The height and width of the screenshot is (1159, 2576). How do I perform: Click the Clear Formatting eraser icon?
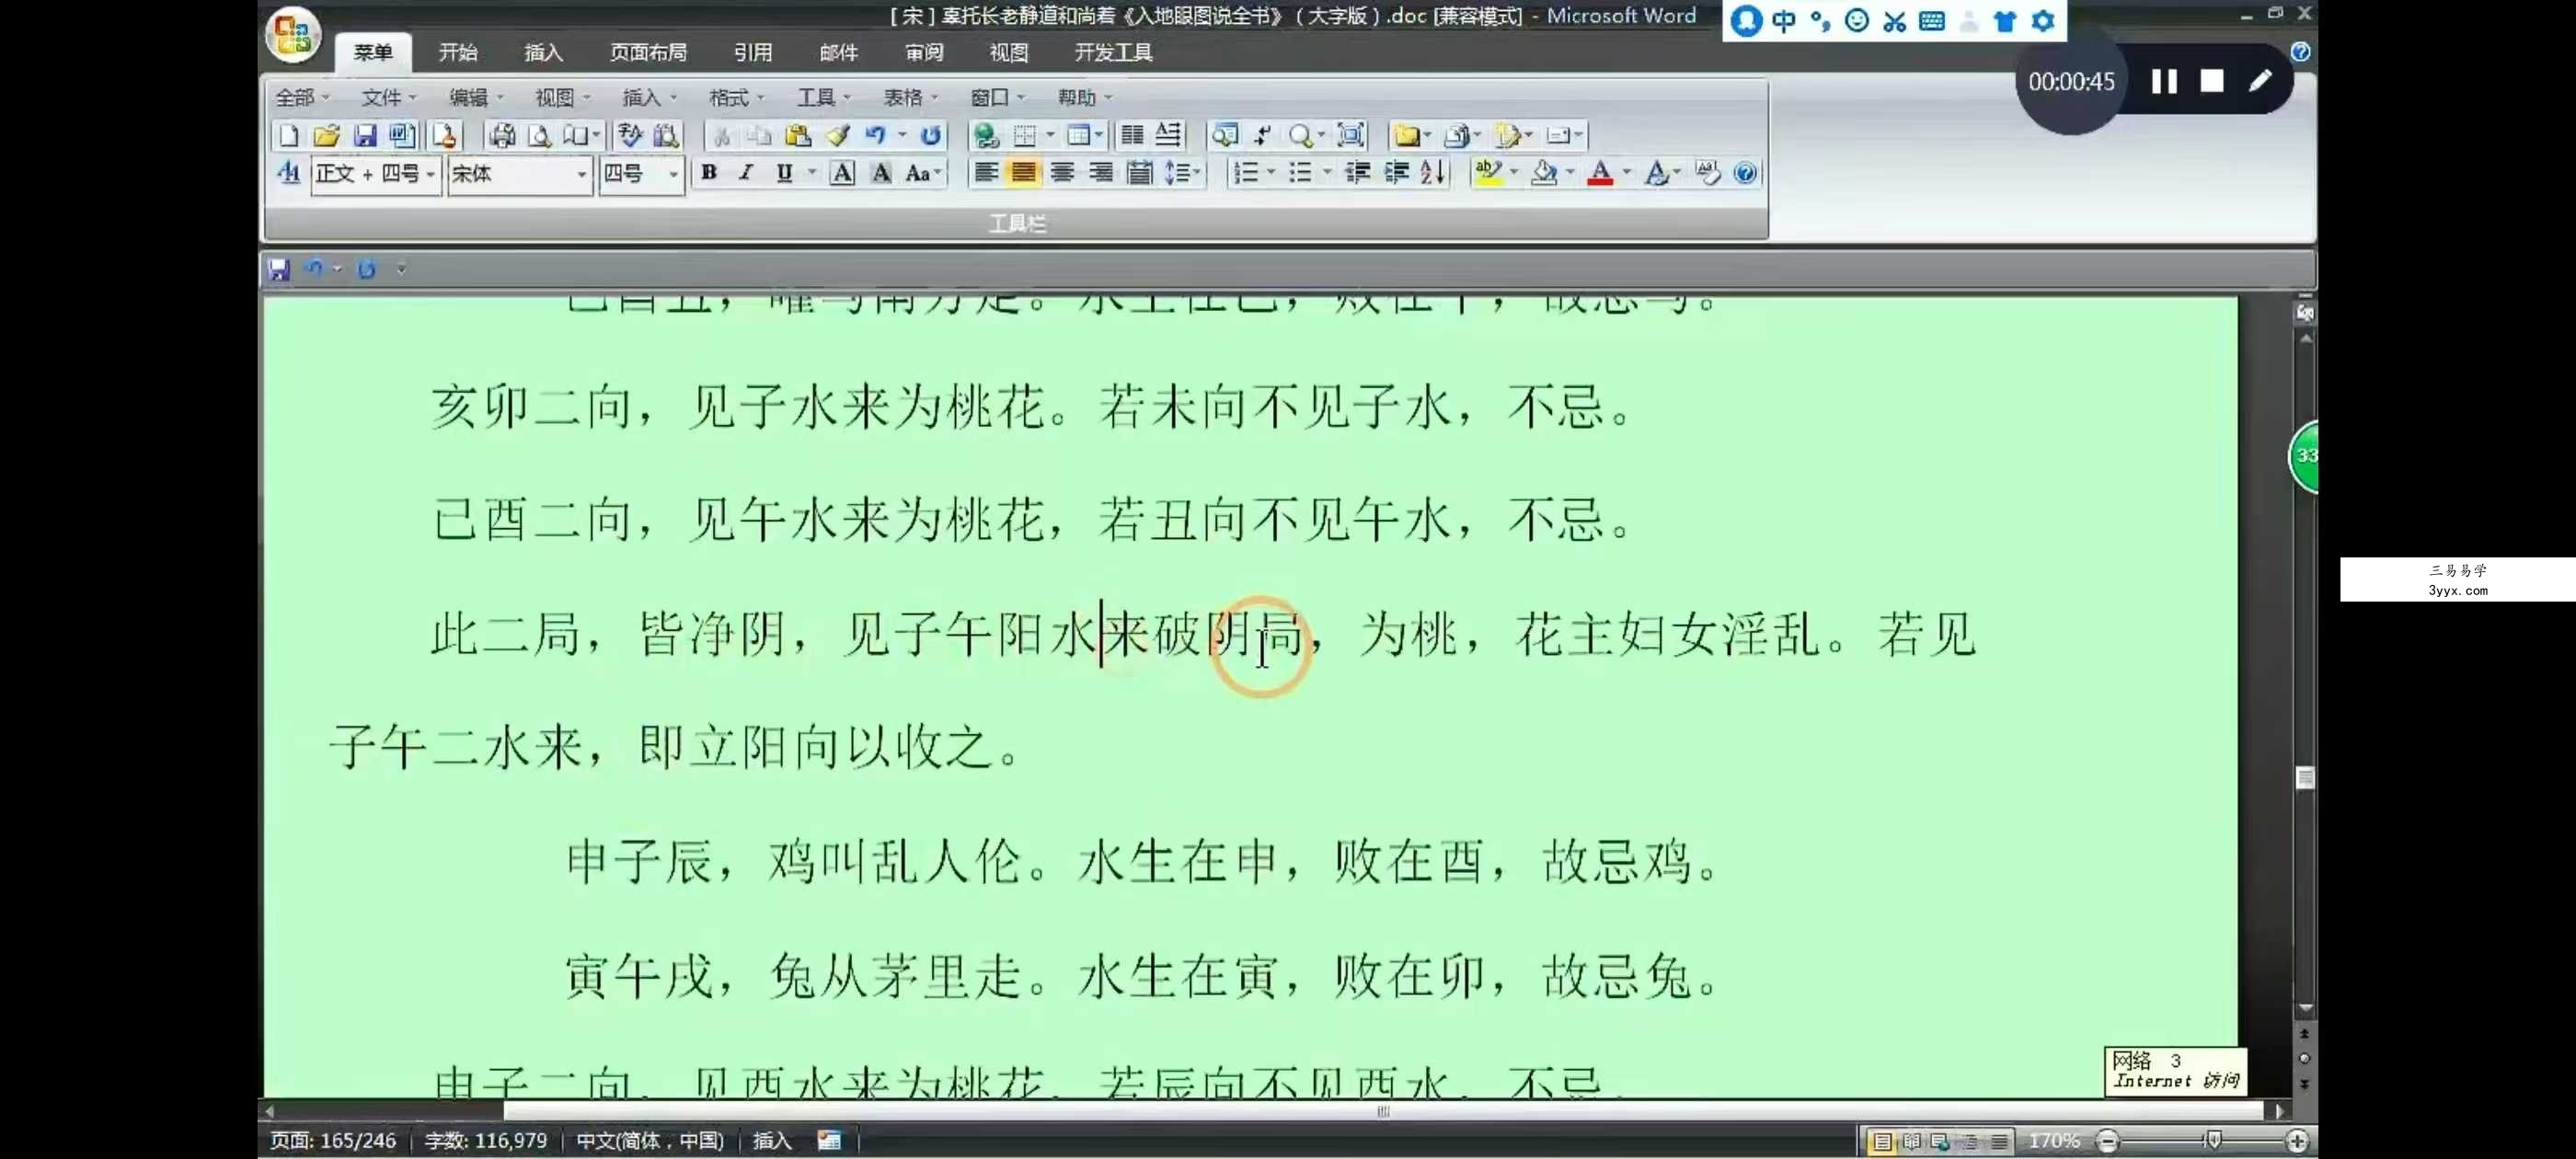pos(1708,173)
